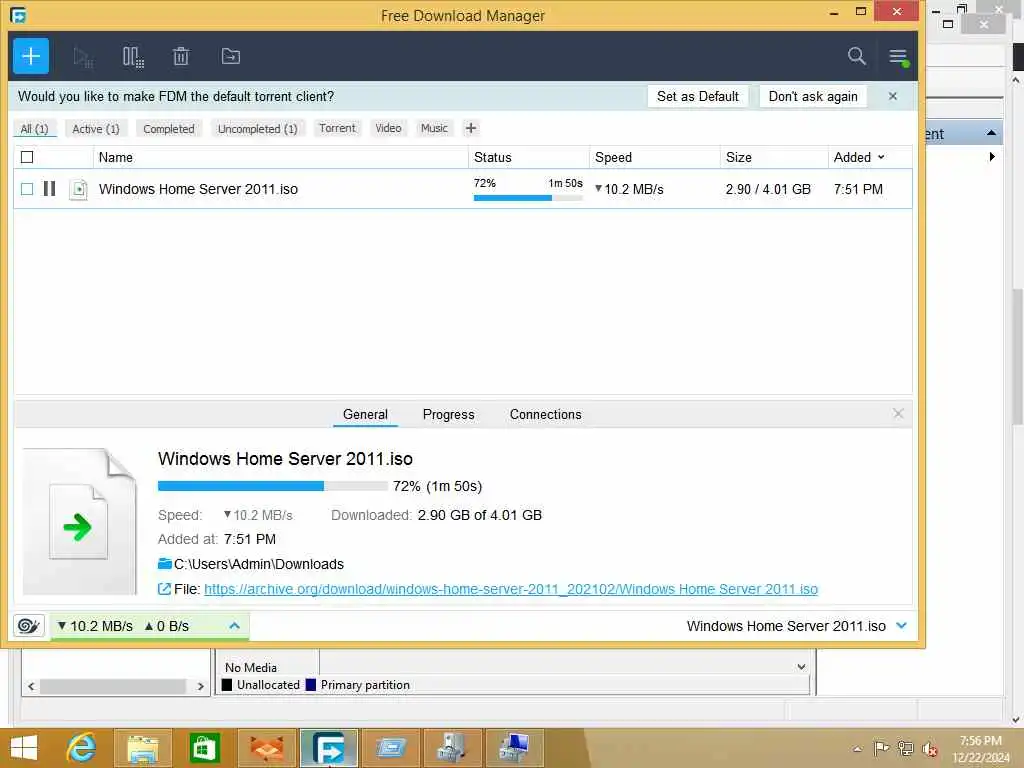This screenshot has width=1024, height=768.
Task: Click the Set as Default button
Action: tap(697, 96)
